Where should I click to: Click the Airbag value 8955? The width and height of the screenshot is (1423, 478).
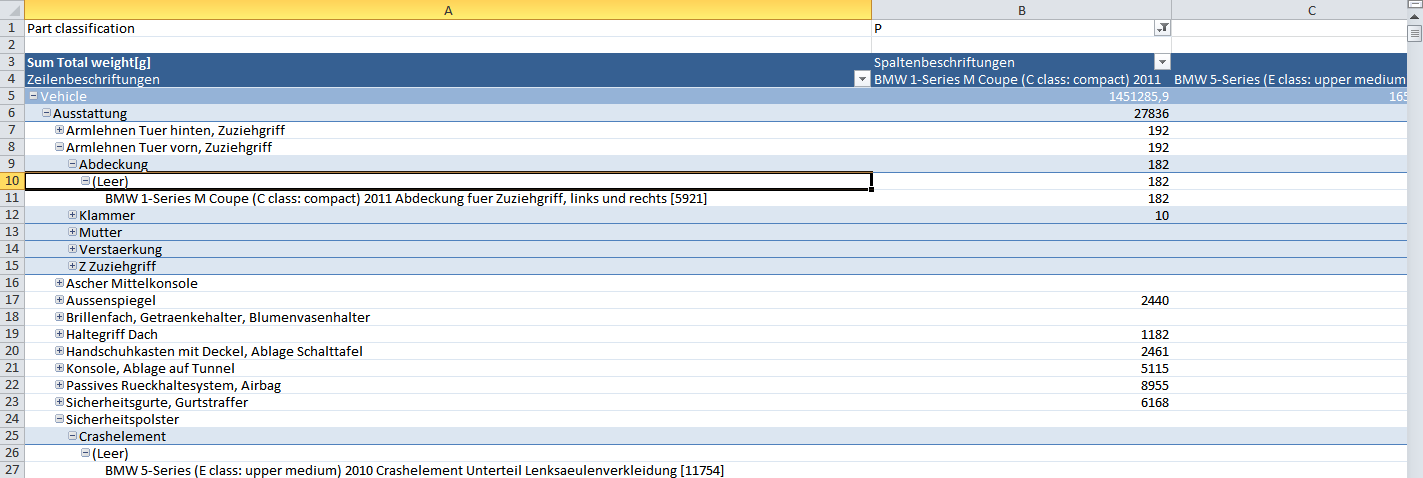point(1021,386)
